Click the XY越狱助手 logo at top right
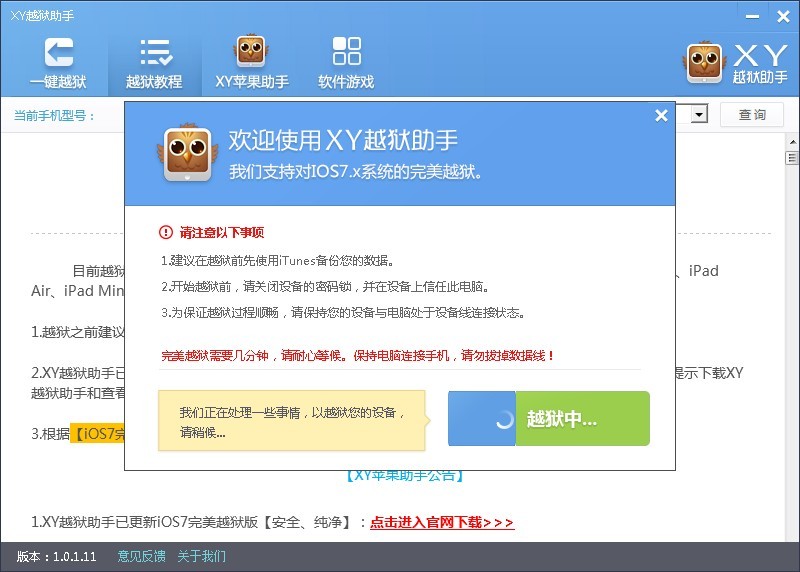The width and height of the screenshot is (800, 572). pos(736,63)
